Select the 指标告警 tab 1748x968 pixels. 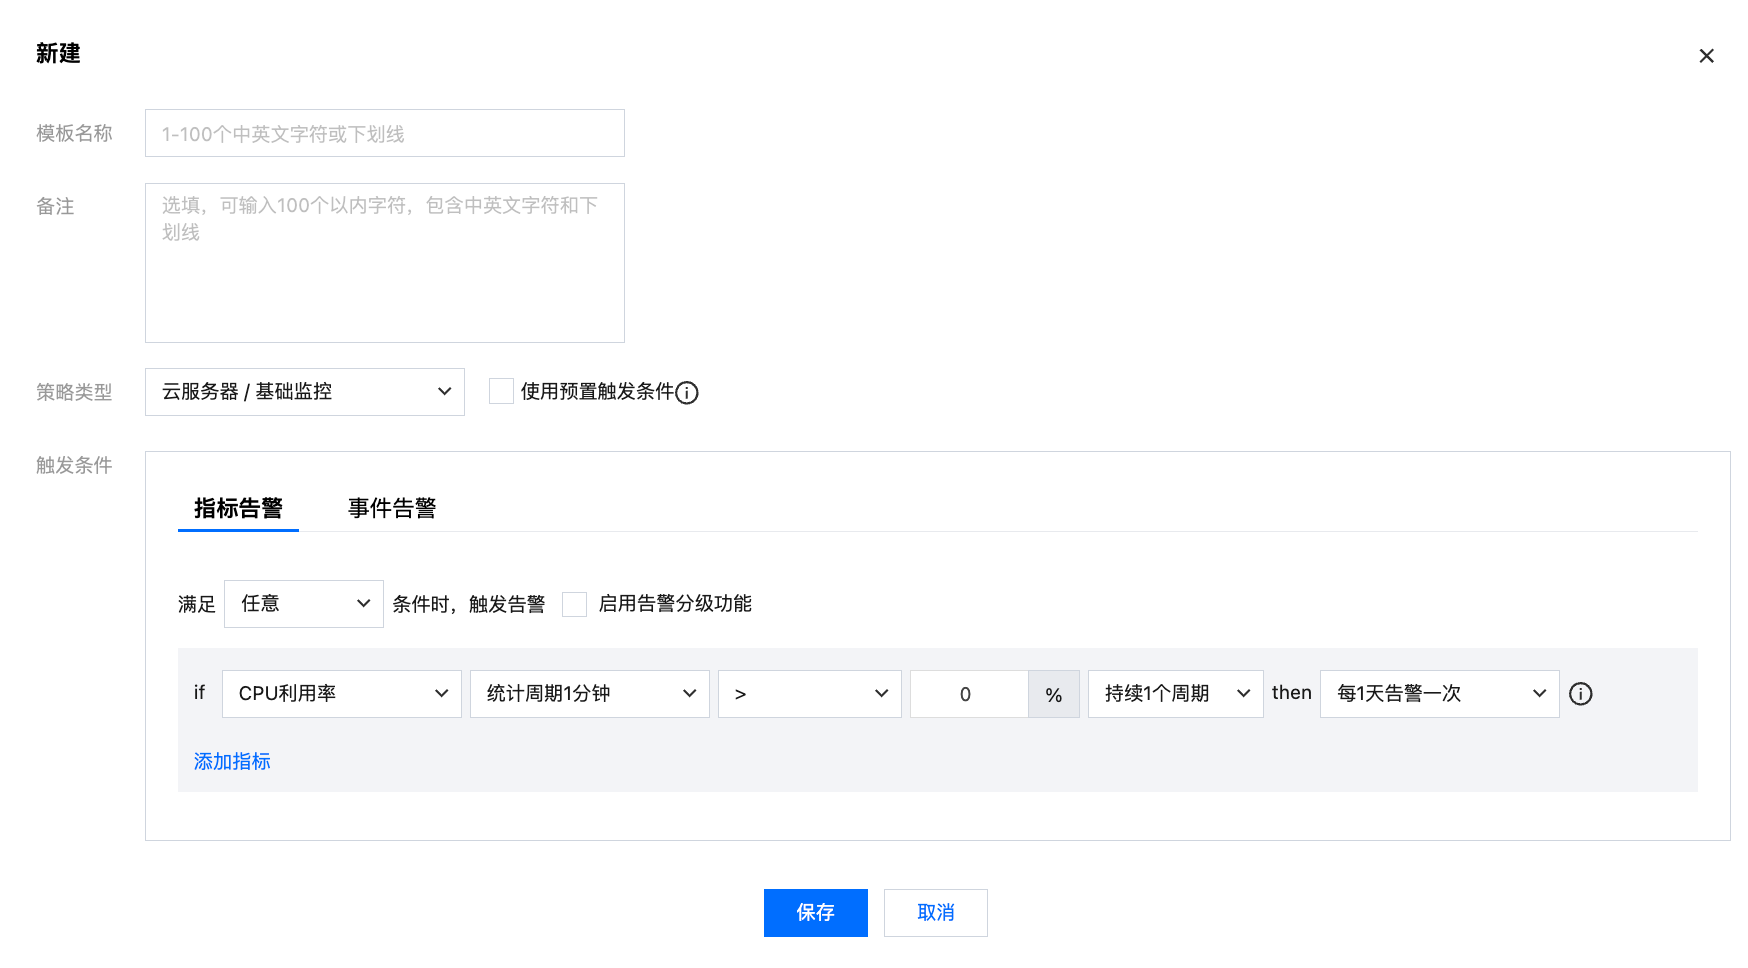[238, 508]
